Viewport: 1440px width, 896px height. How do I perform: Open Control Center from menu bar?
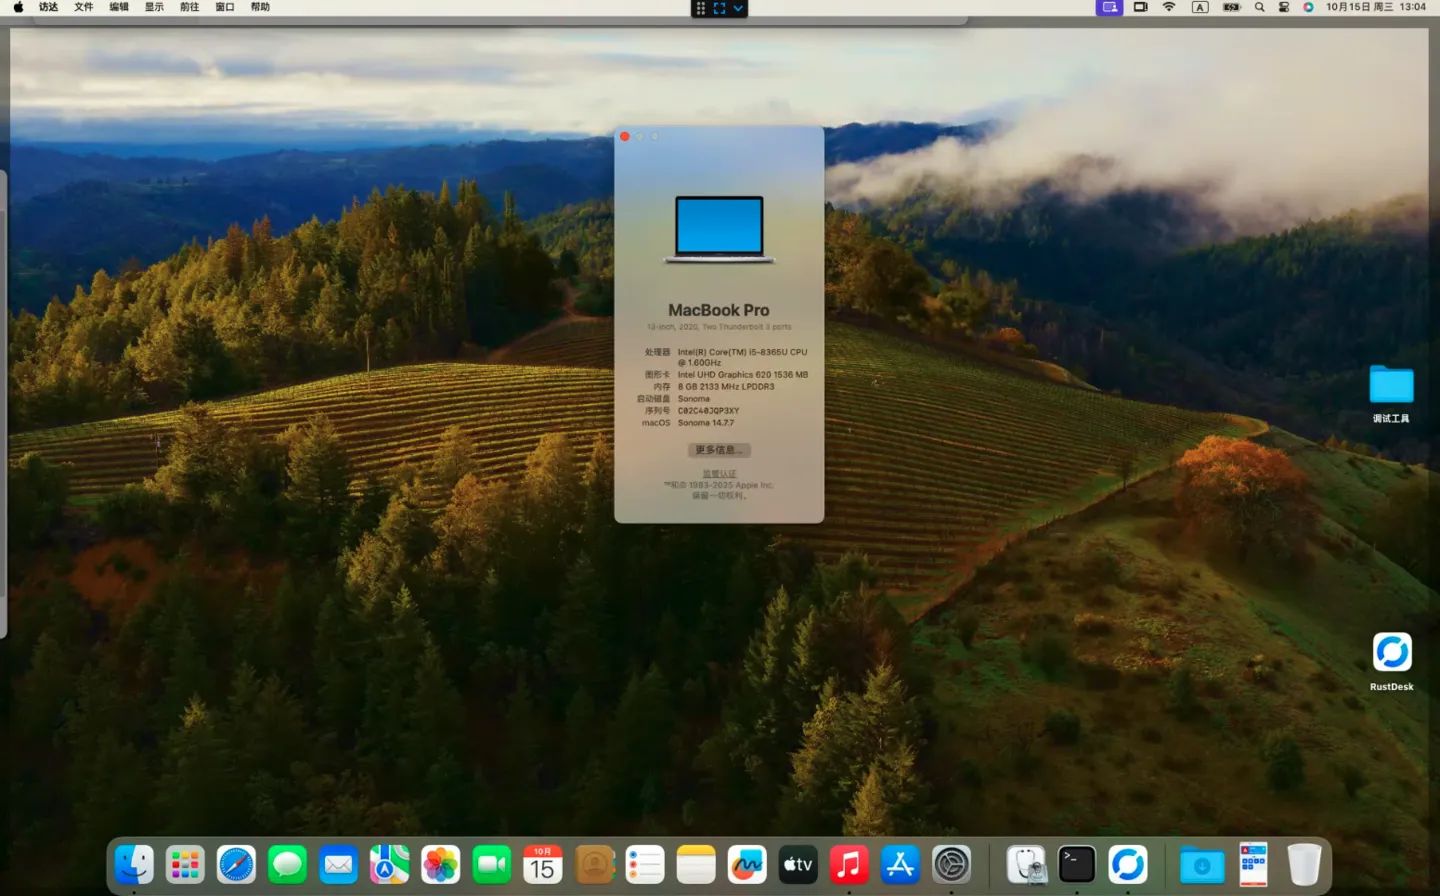(1284, 7)
